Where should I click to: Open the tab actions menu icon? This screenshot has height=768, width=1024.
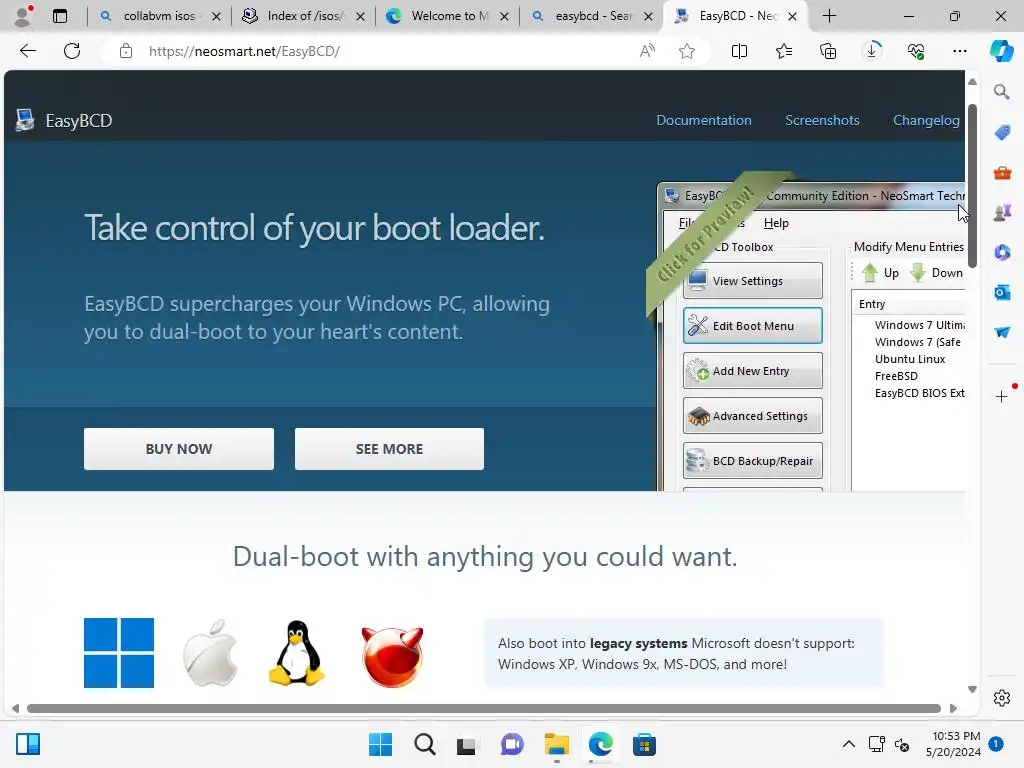(x=60, y=16)
